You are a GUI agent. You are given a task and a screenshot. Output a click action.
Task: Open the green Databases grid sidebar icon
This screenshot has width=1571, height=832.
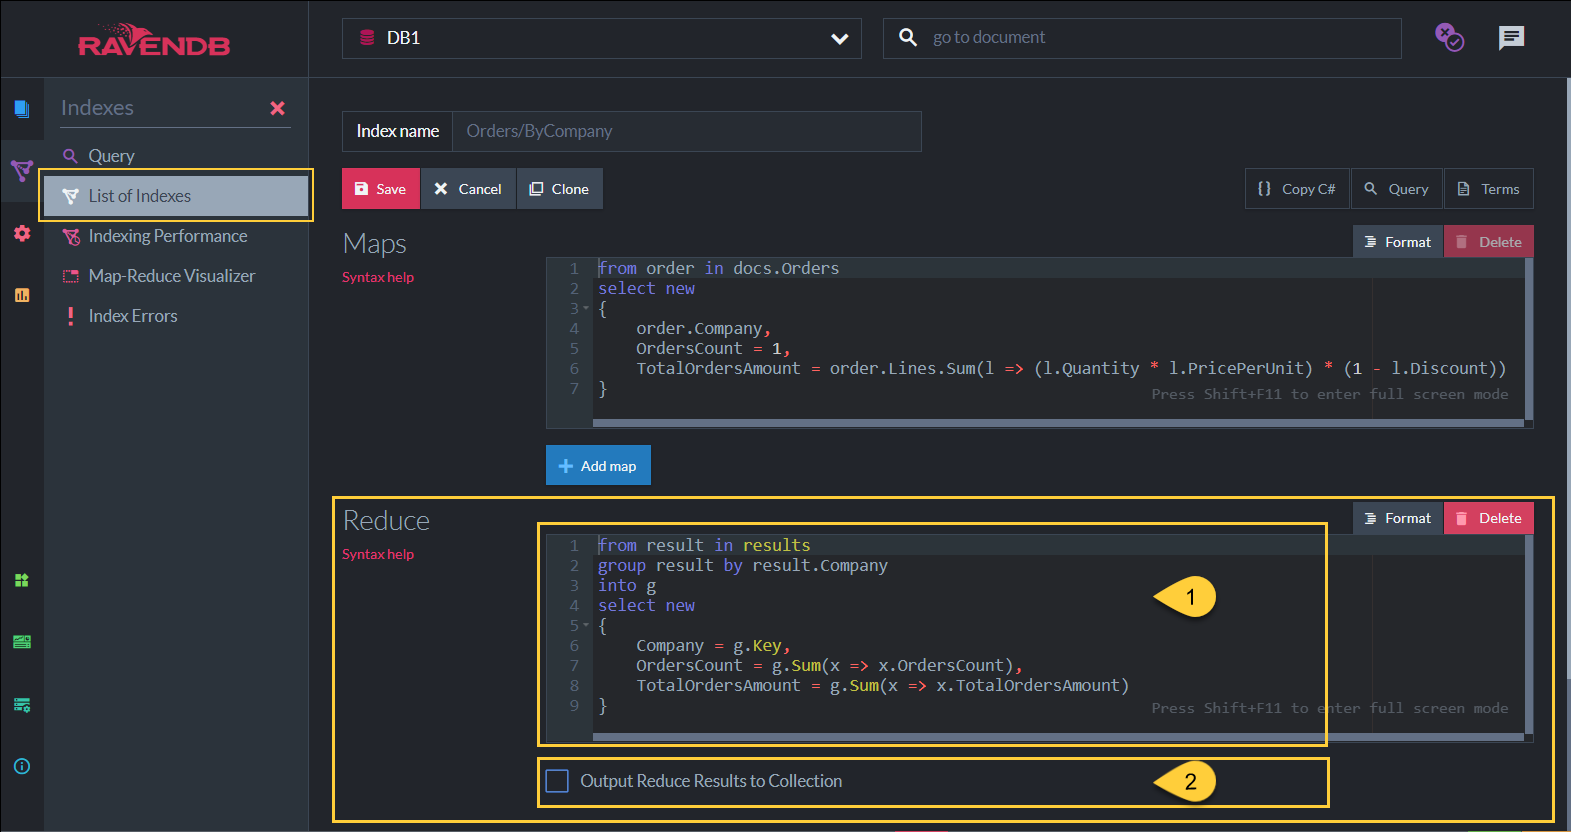pyautogui.click(x=22, y=580)
